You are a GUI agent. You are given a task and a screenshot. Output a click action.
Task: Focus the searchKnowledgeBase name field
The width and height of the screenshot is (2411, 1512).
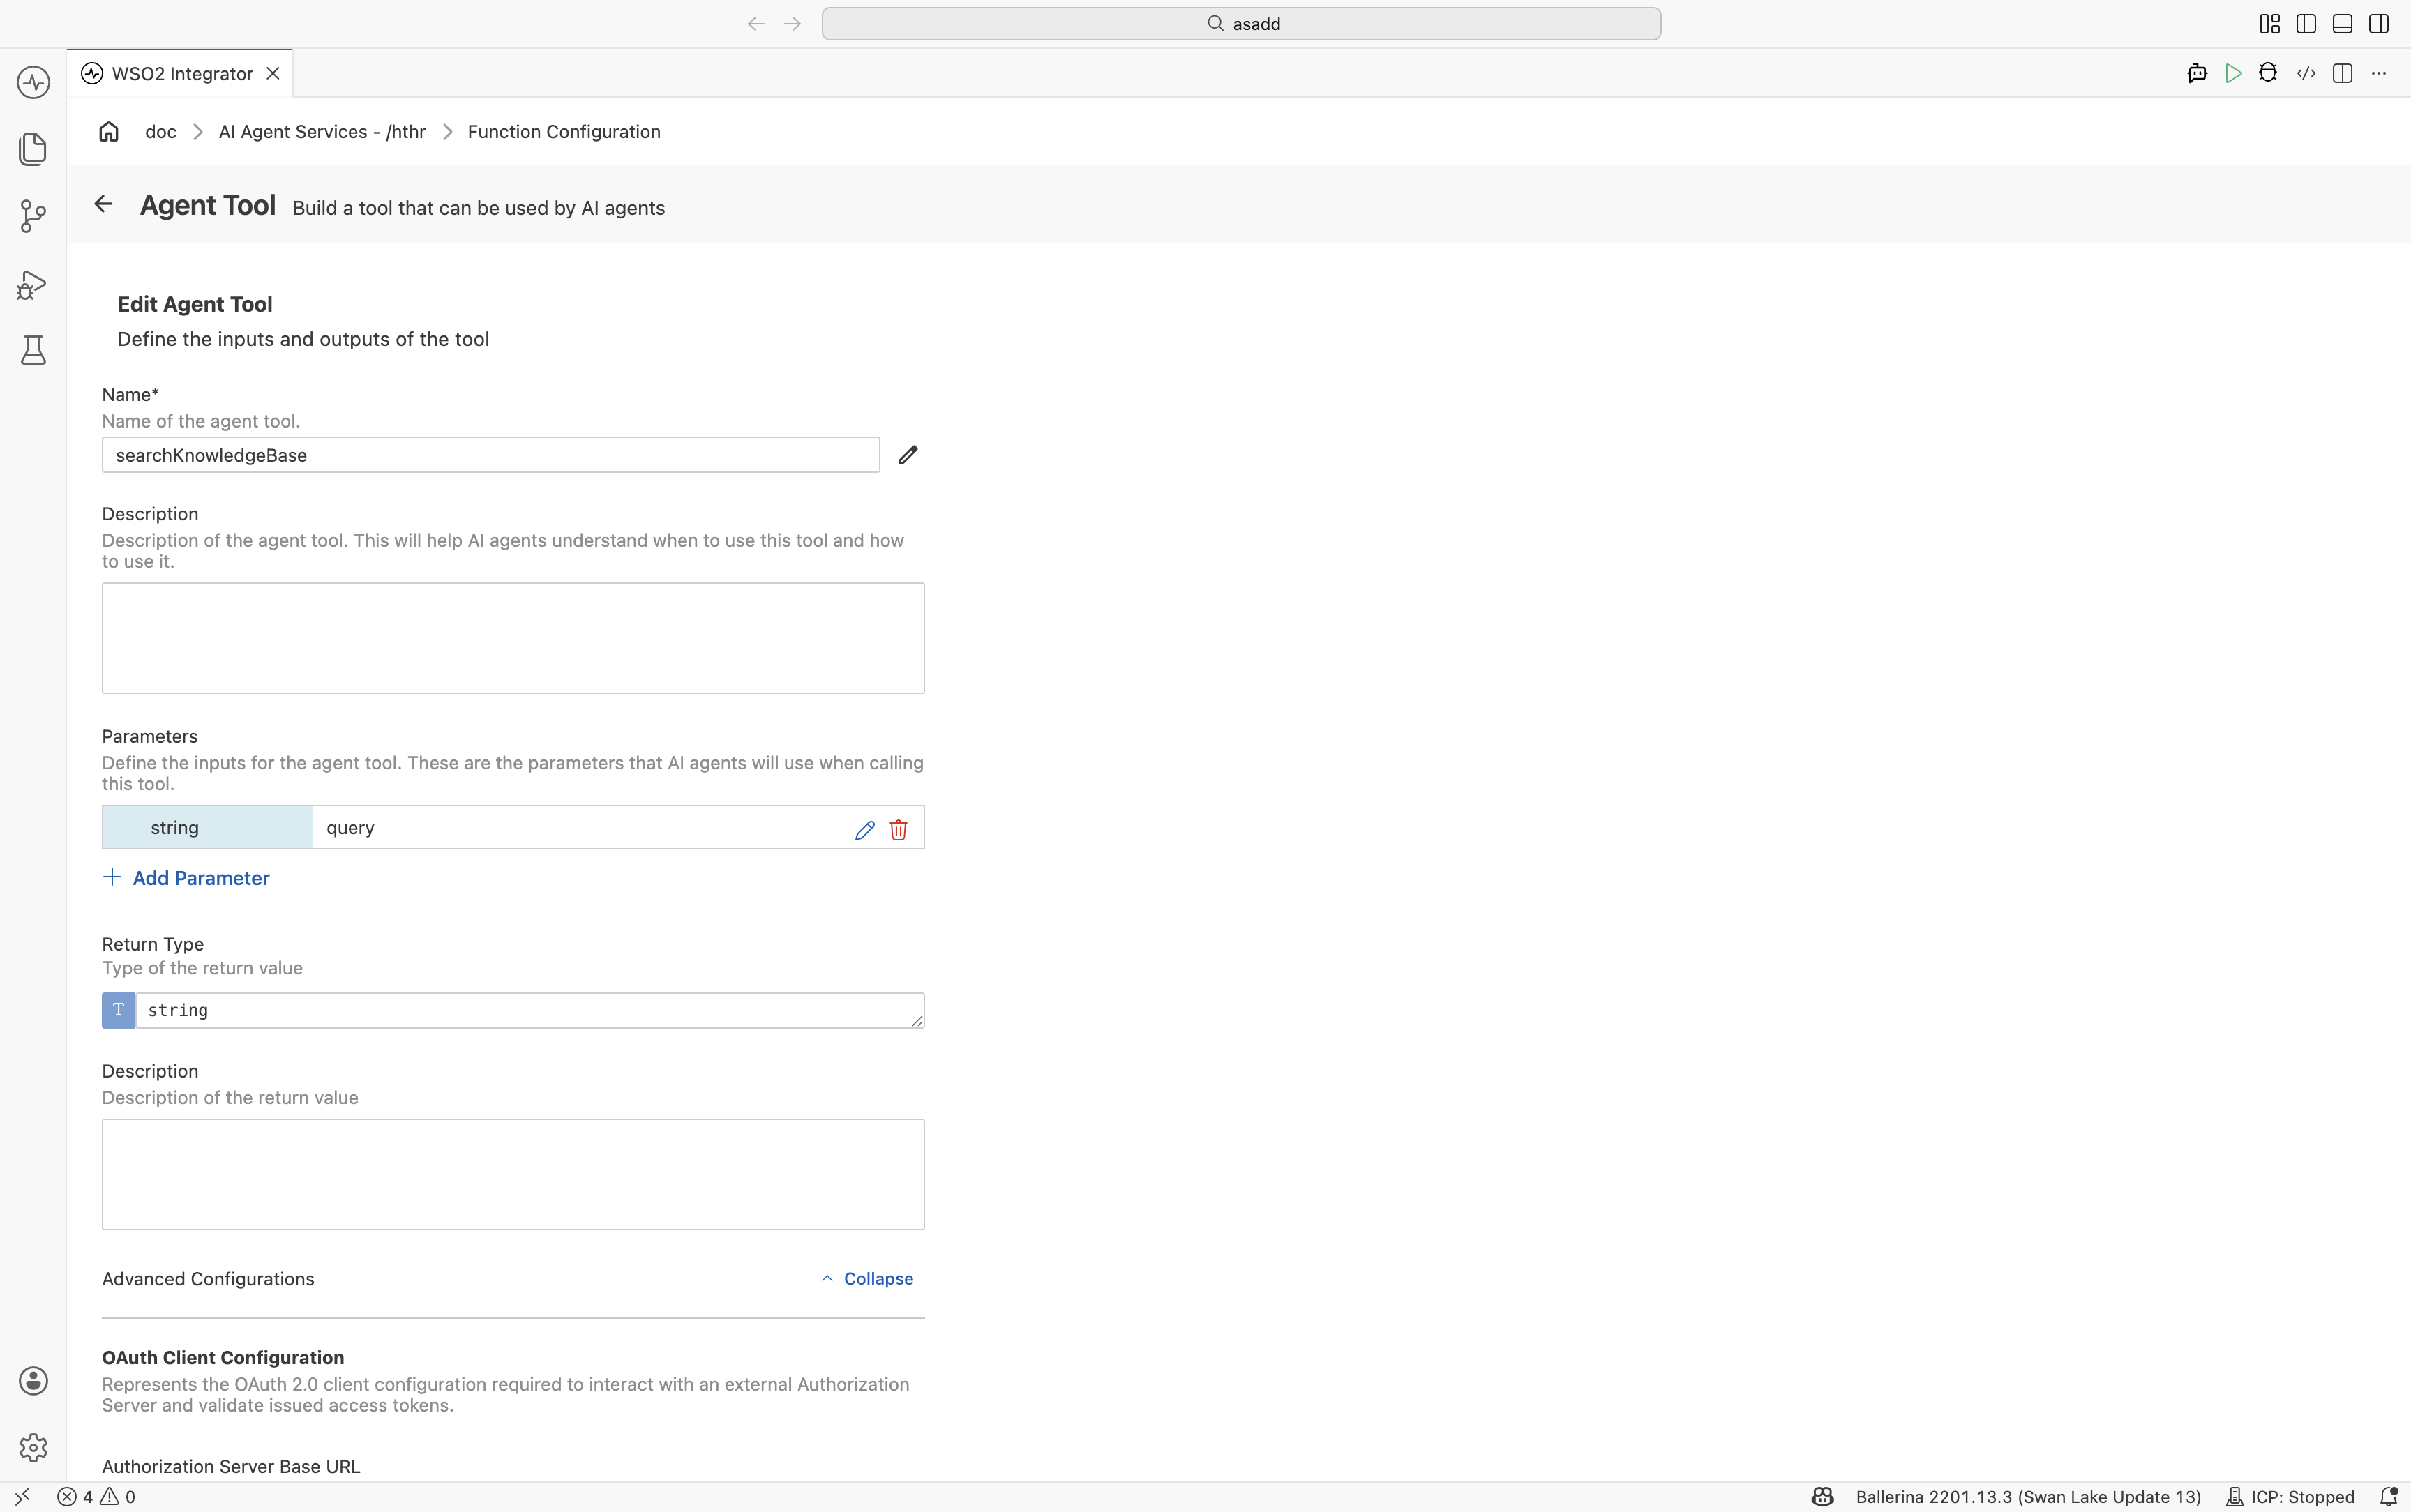(x=491, y=455)
